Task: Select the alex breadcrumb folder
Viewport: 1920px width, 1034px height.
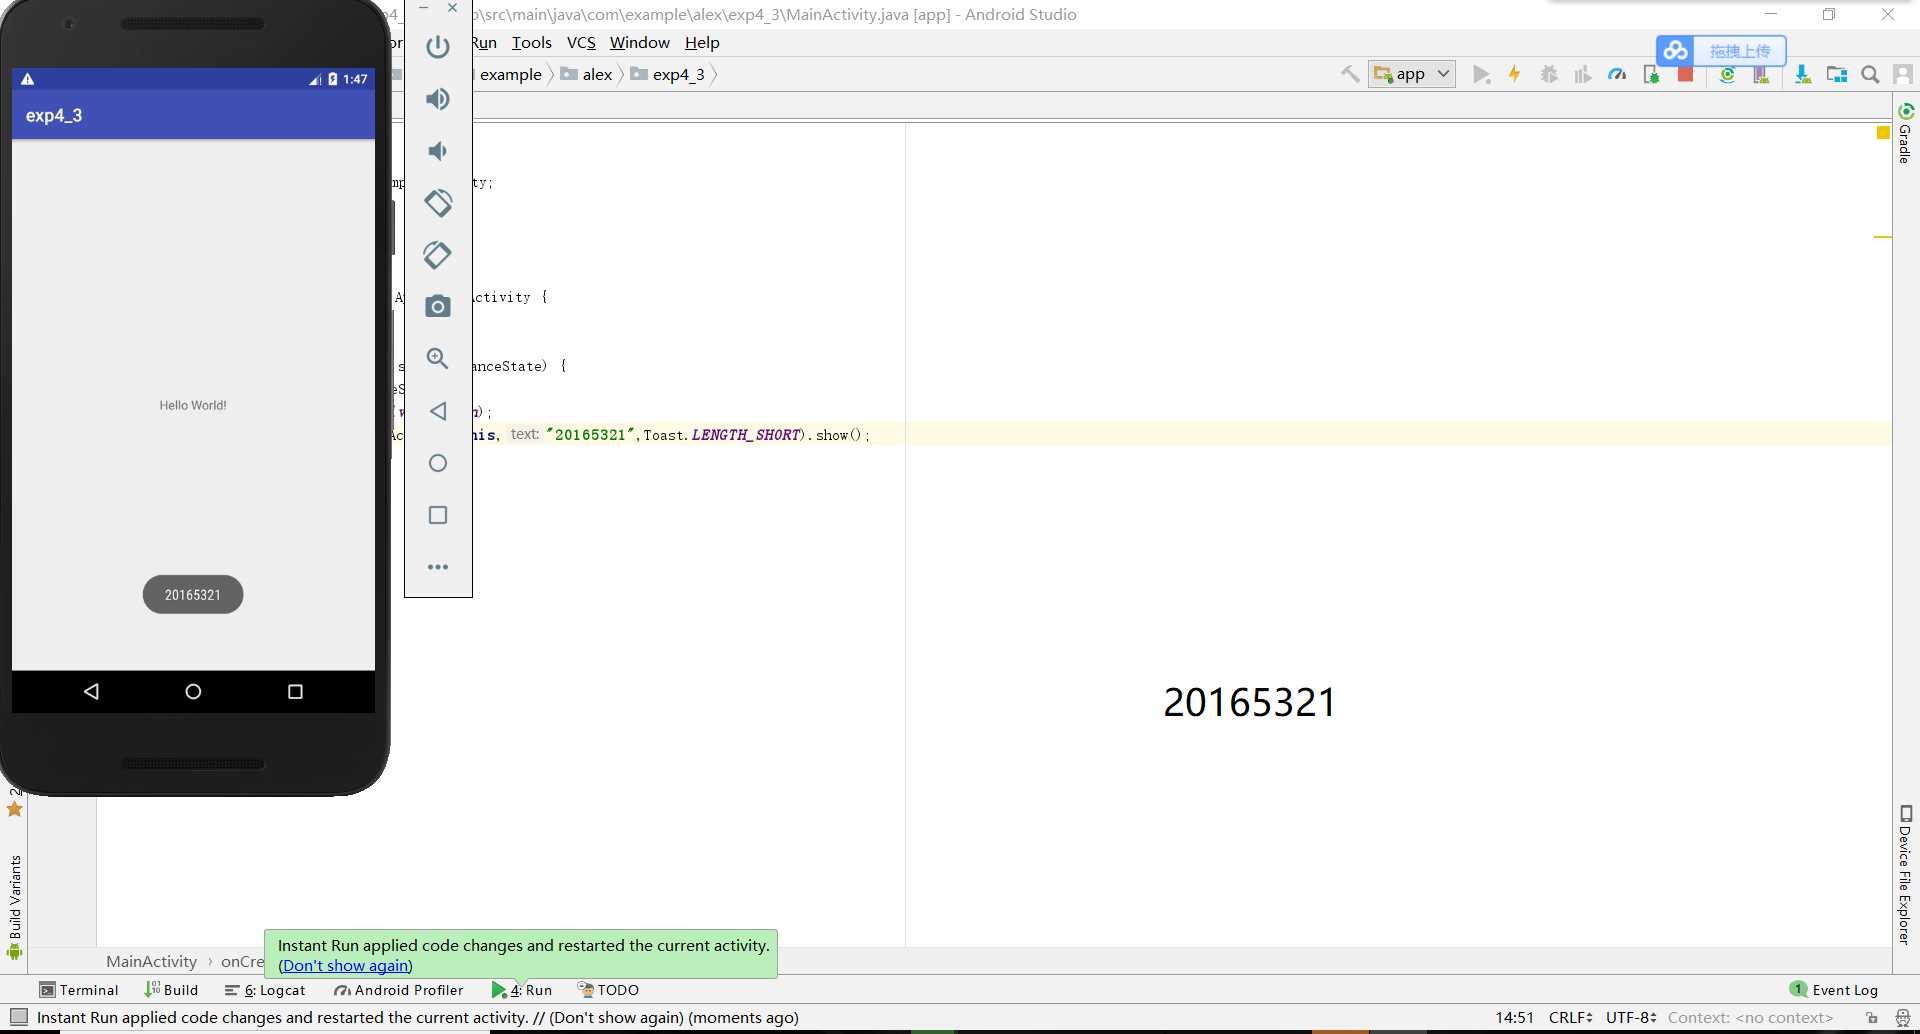Action: 587,74
